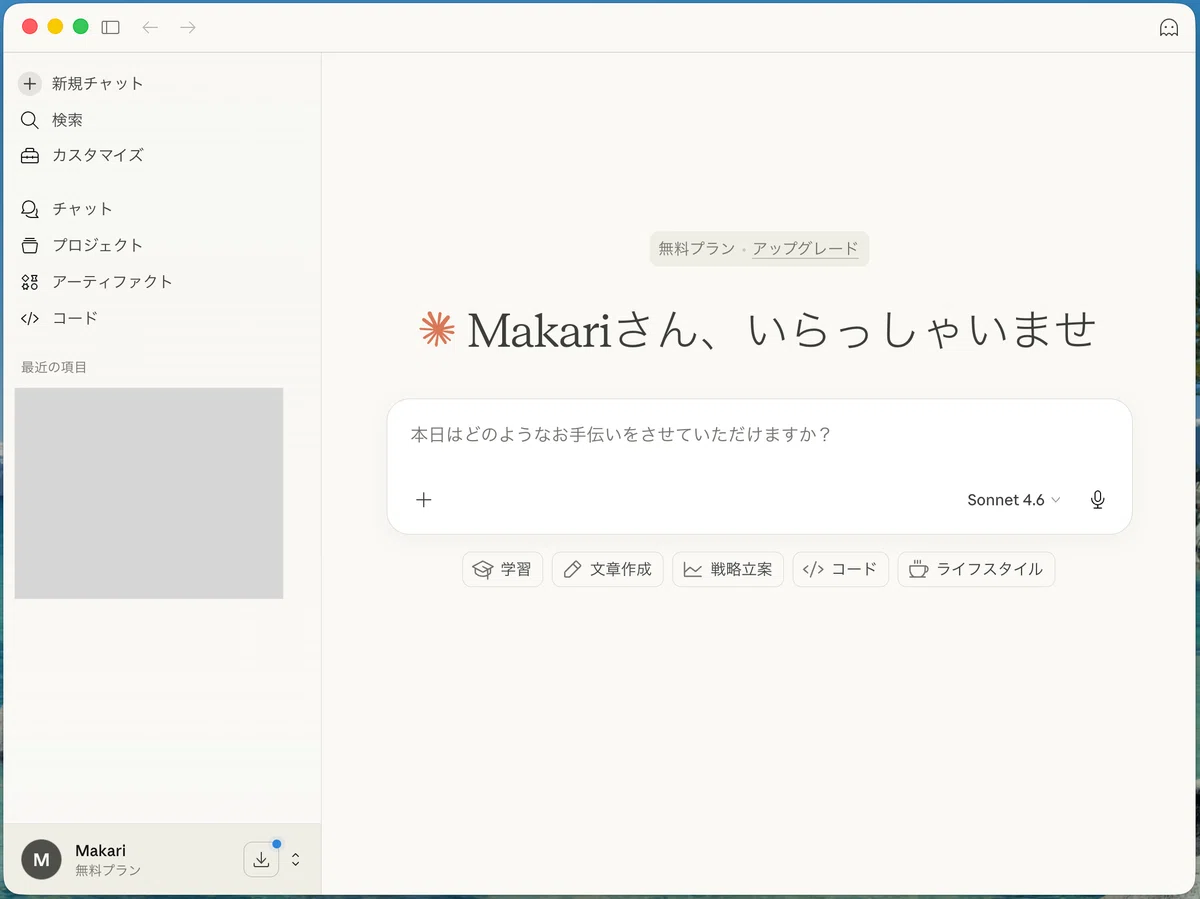
Task: Click the orange starburst logo
Action: coord(437,329)
